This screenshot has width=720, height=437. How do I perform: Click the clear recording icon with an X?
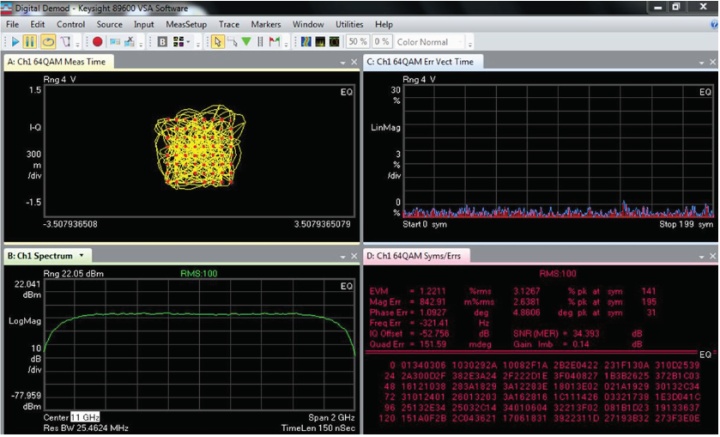(130, 42)
